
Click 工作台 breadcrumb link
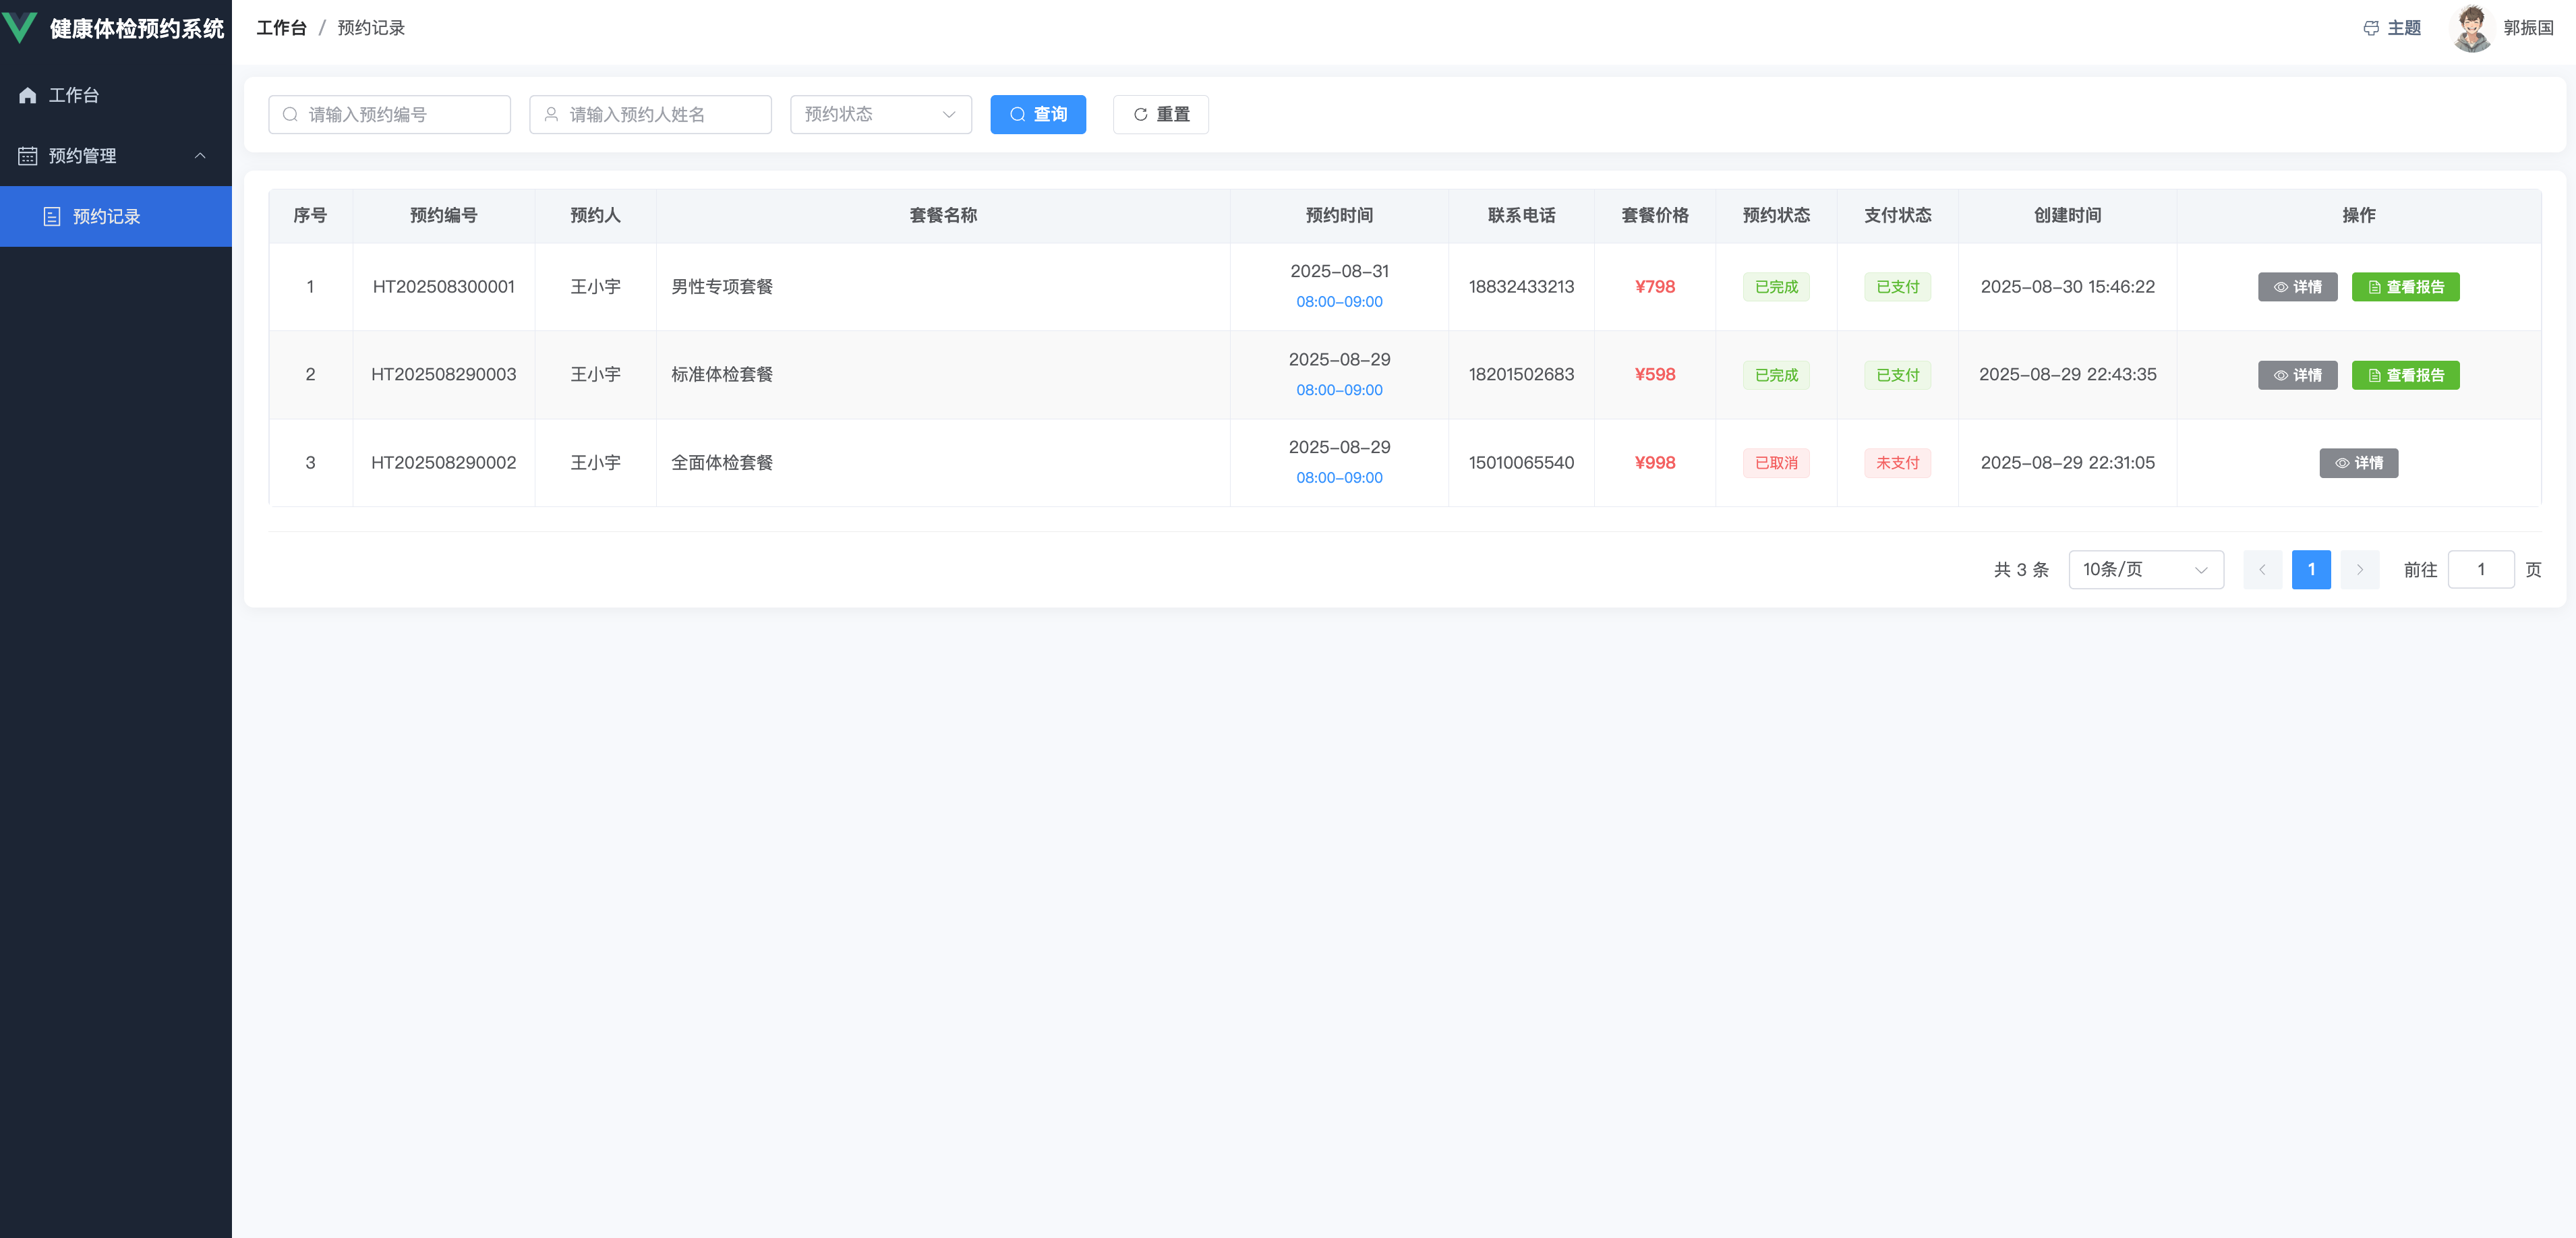tap(281, 28)
